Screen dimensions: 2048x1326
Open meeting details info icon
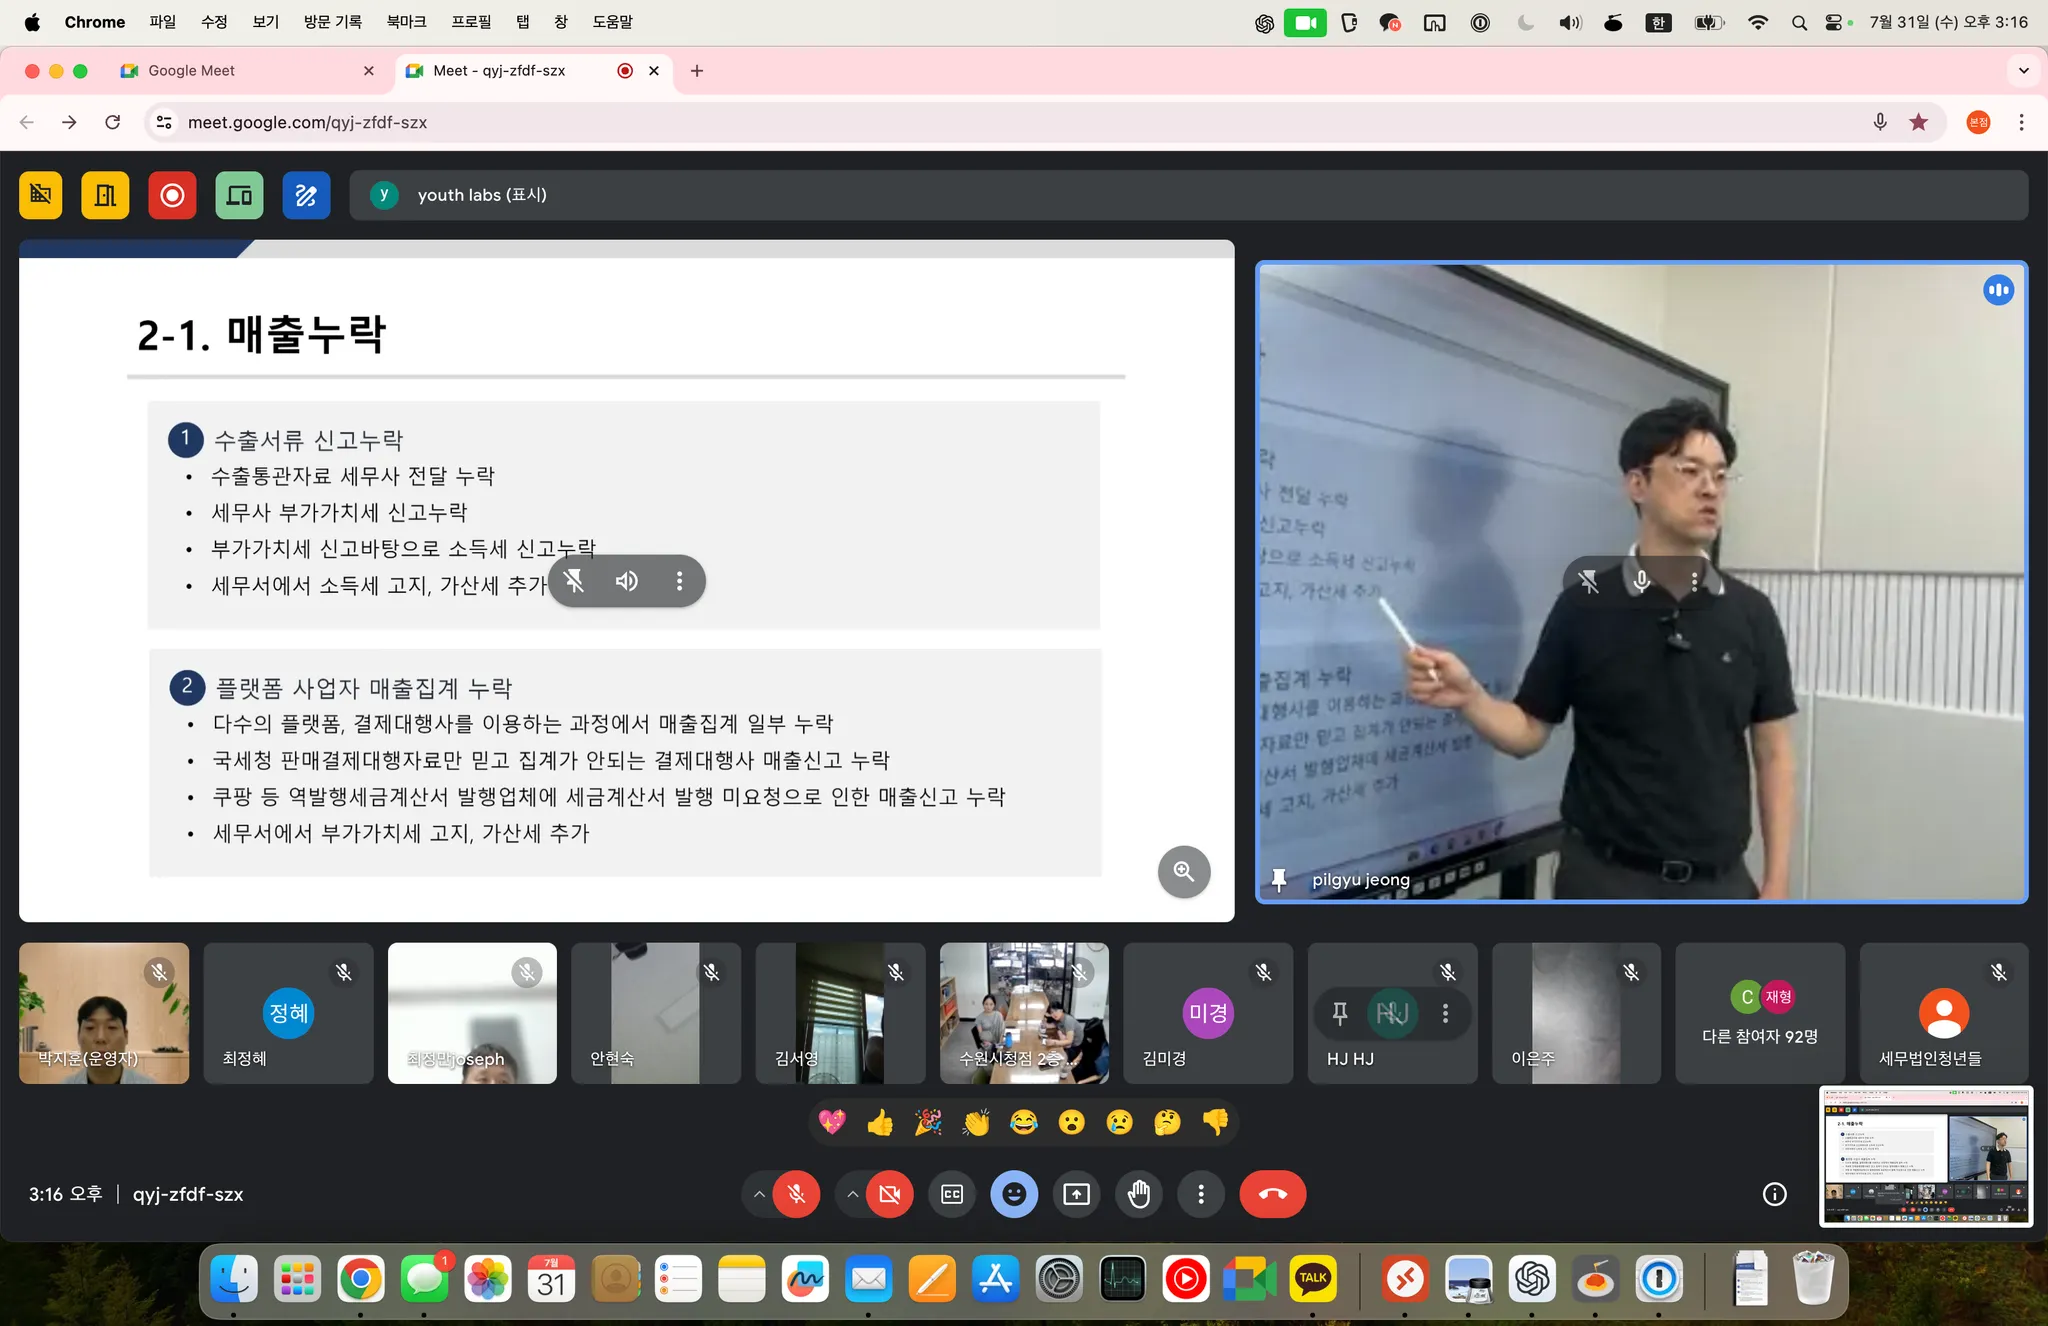click(x=1774, y=1194)
